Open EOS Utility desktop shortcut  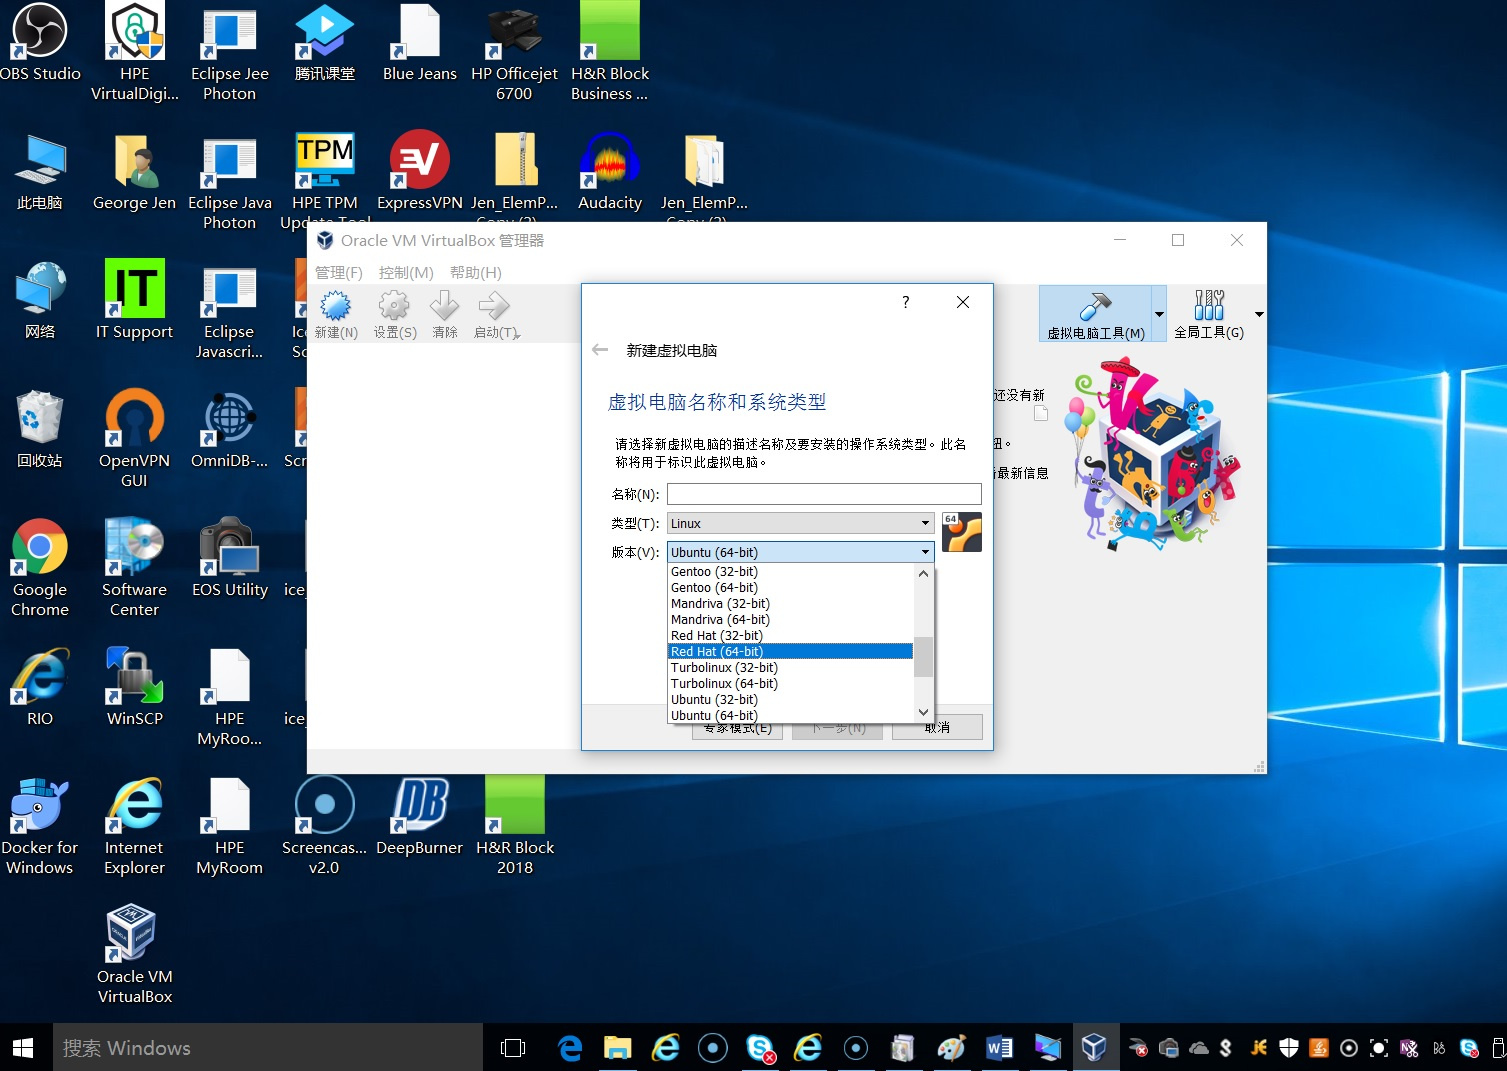(x=229, y=558)
